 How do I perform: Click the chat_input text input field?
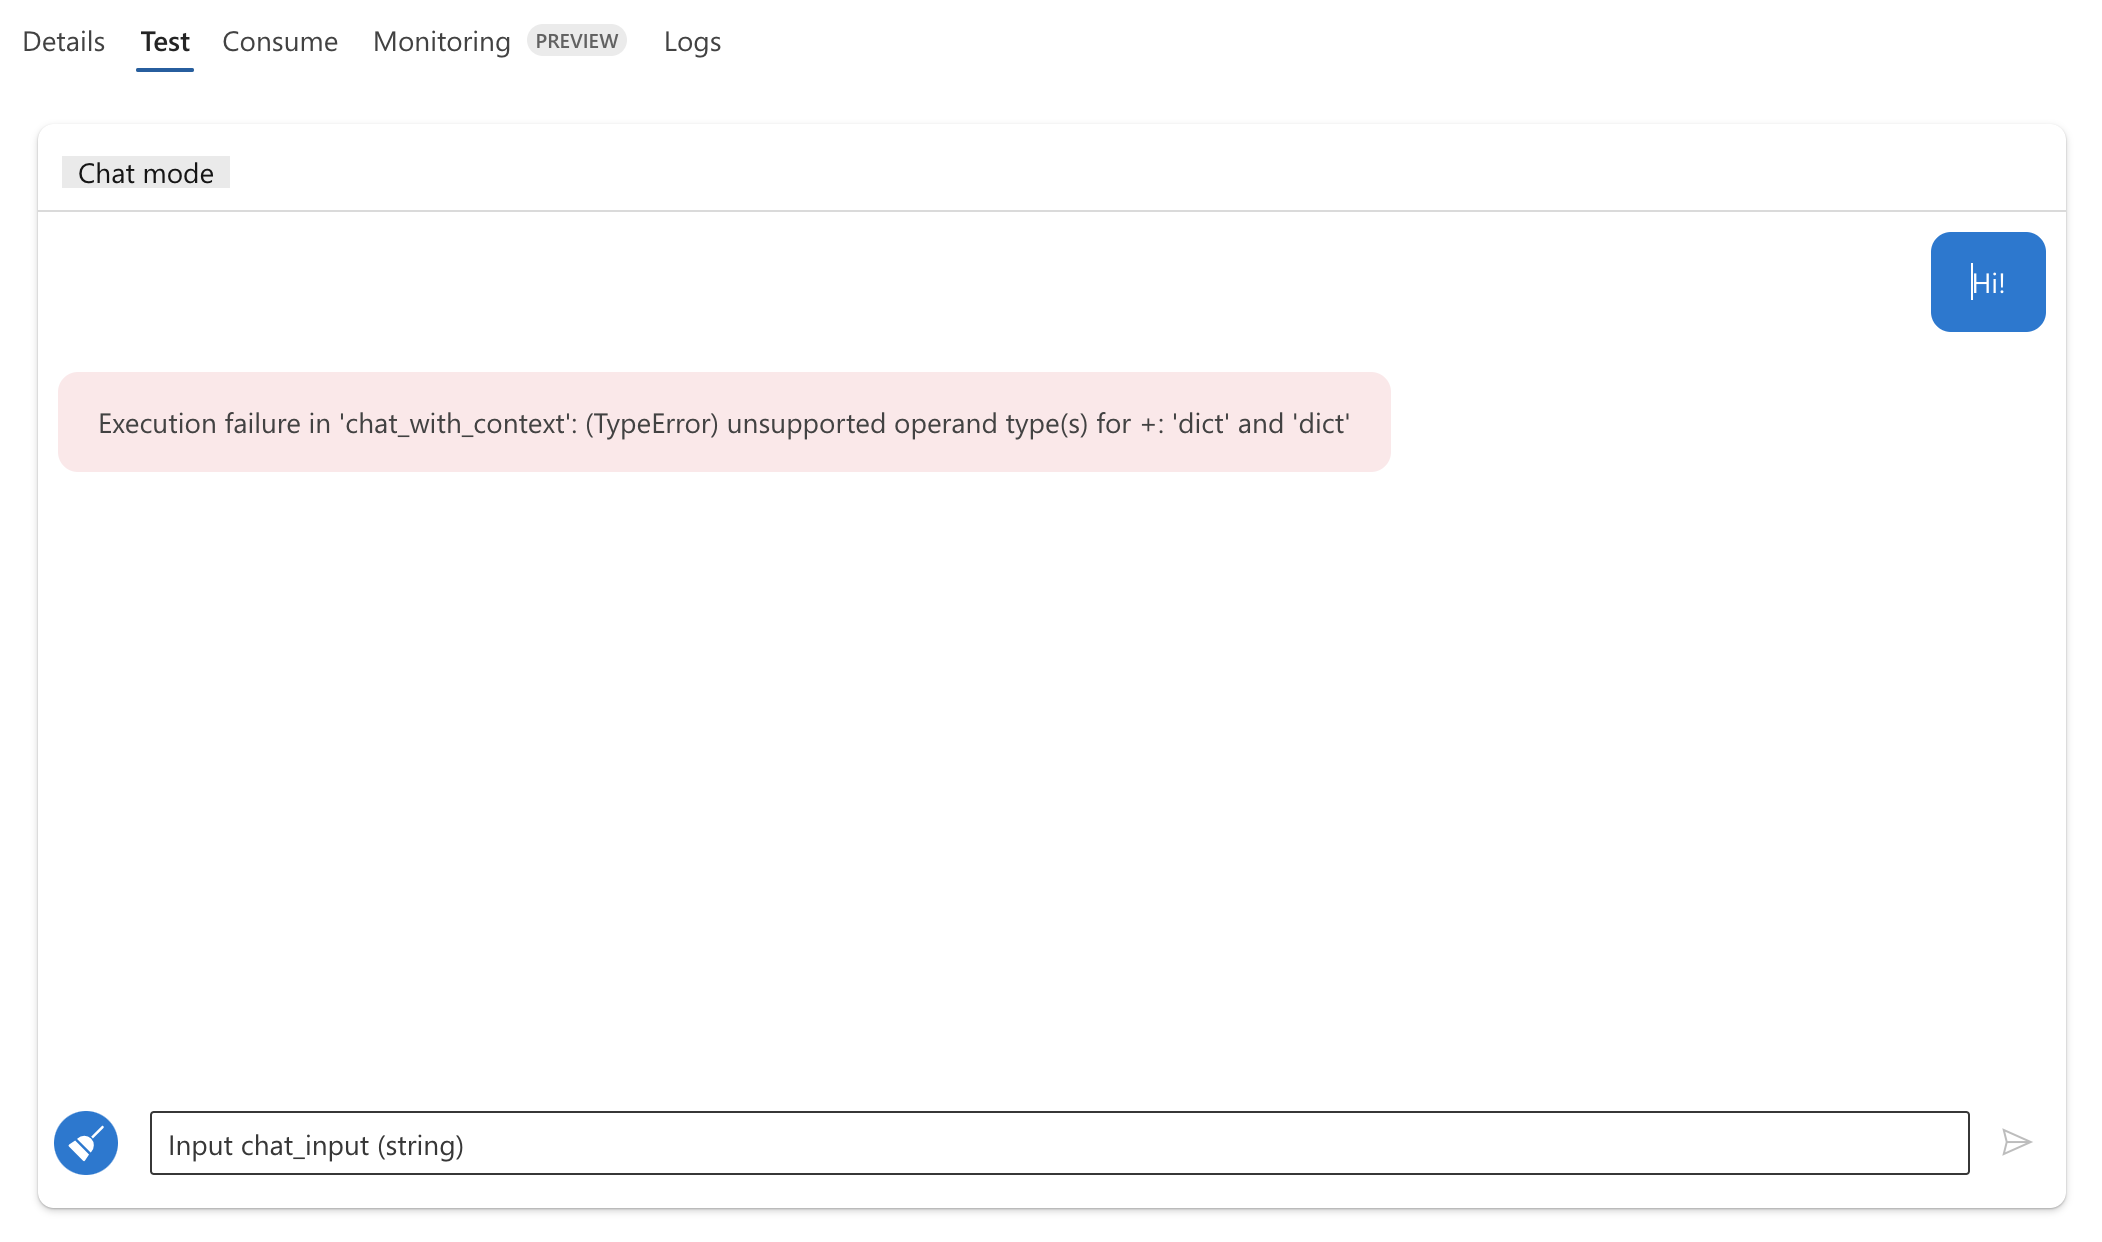click(1058, 1141)
